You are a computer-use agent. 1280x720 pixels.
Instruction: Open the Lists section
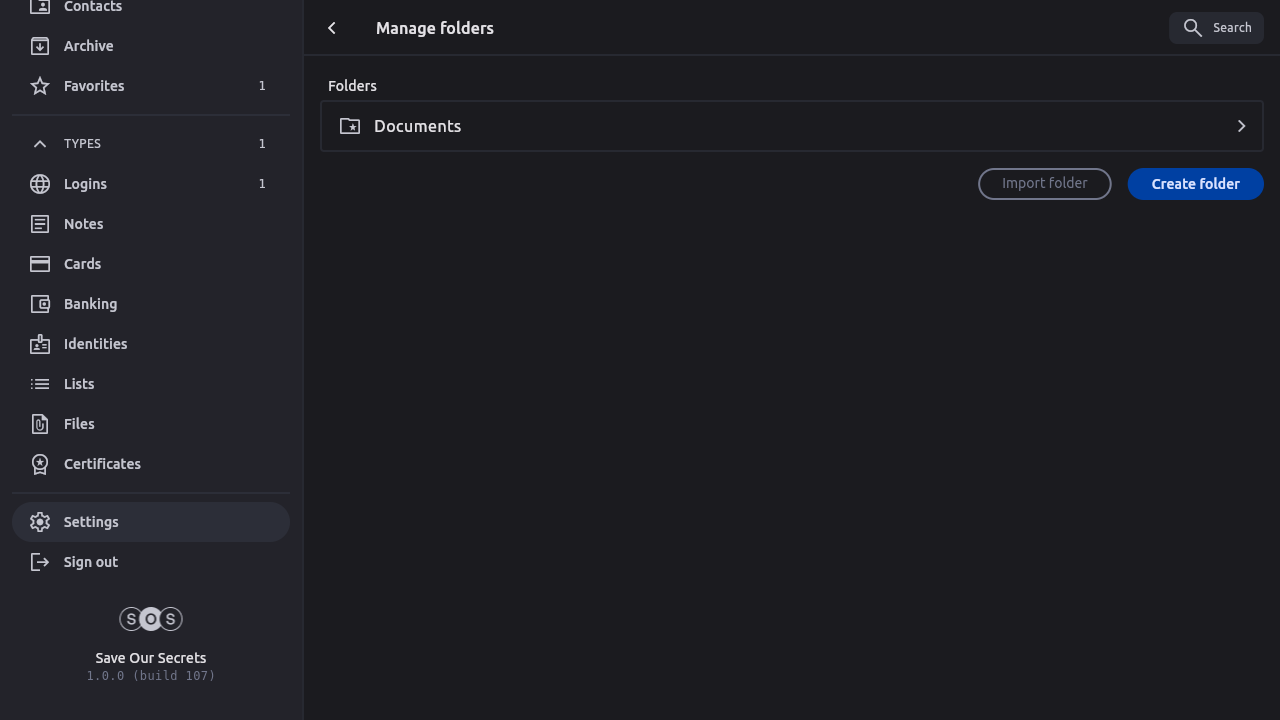click(x=79, y=384)
